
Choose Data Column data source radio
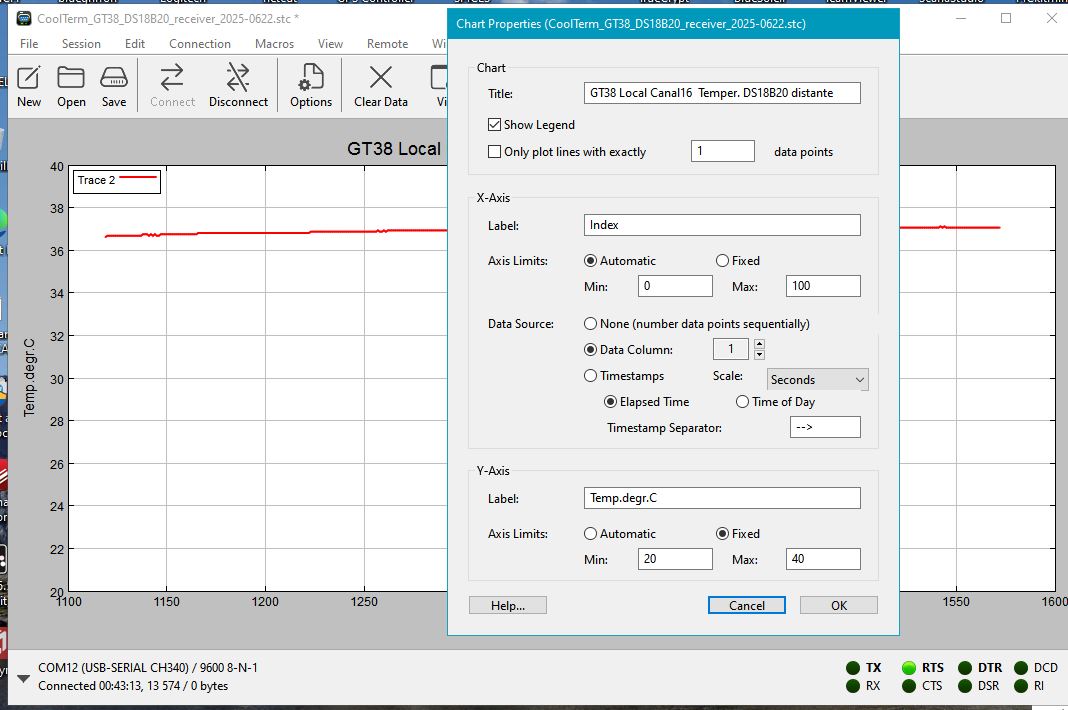coord(591,350)
